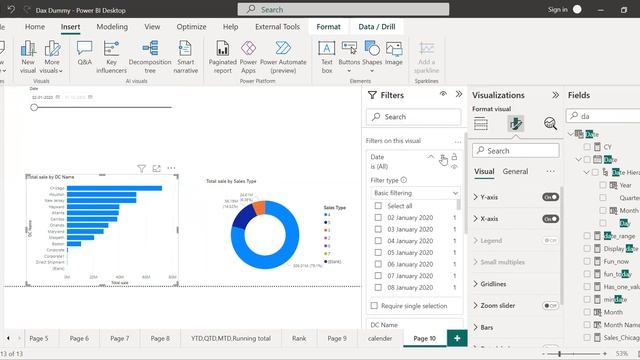Click the Date slicer slider handle
This screenshot has height=360, width=640.
tap(34, 107)
